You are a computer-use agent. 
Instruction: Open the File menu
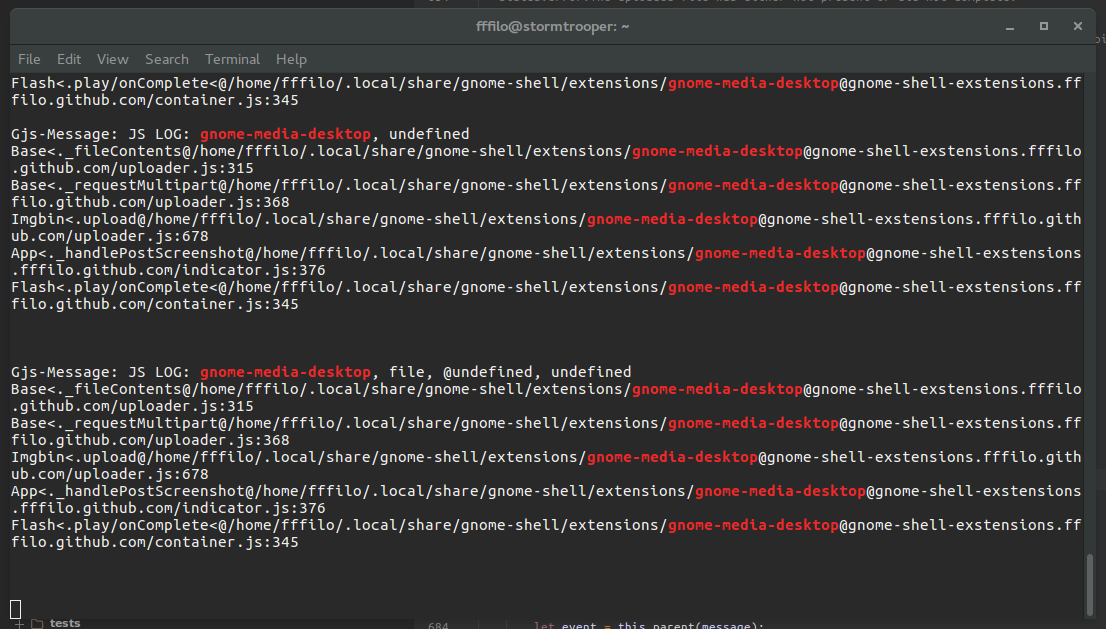[x=29, y=59]
